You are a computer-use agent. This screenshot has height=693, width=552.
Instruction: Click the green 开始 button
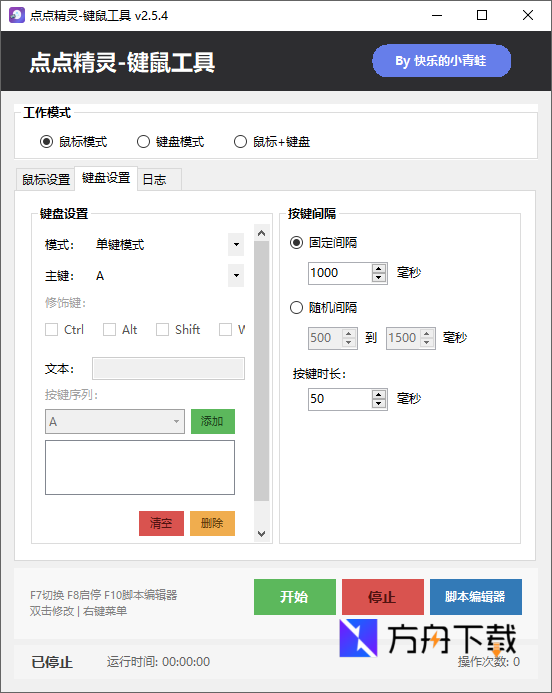pos(295,597)
